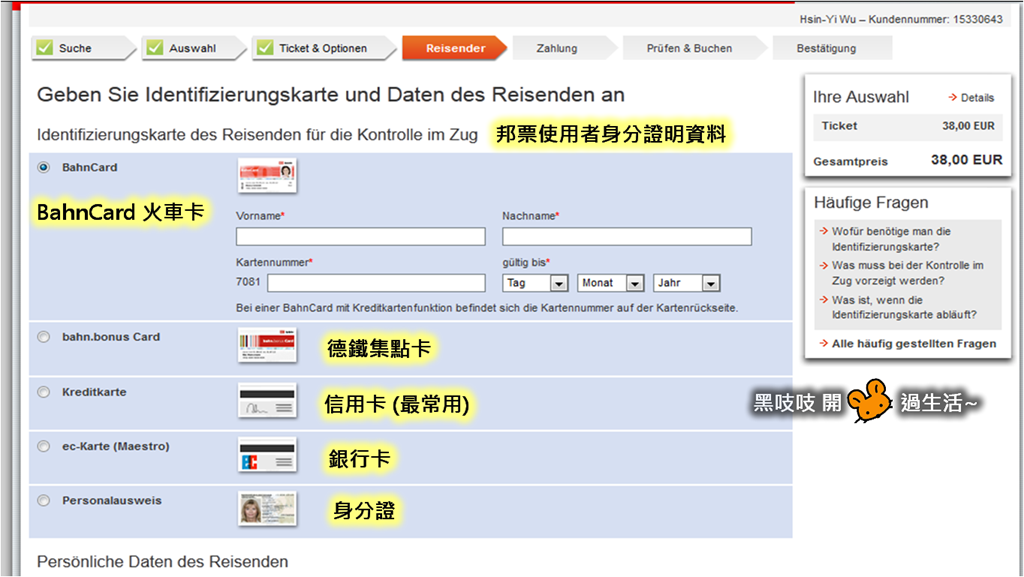
Task: Click the Kreditkarte card image
Action: [265, 400]
